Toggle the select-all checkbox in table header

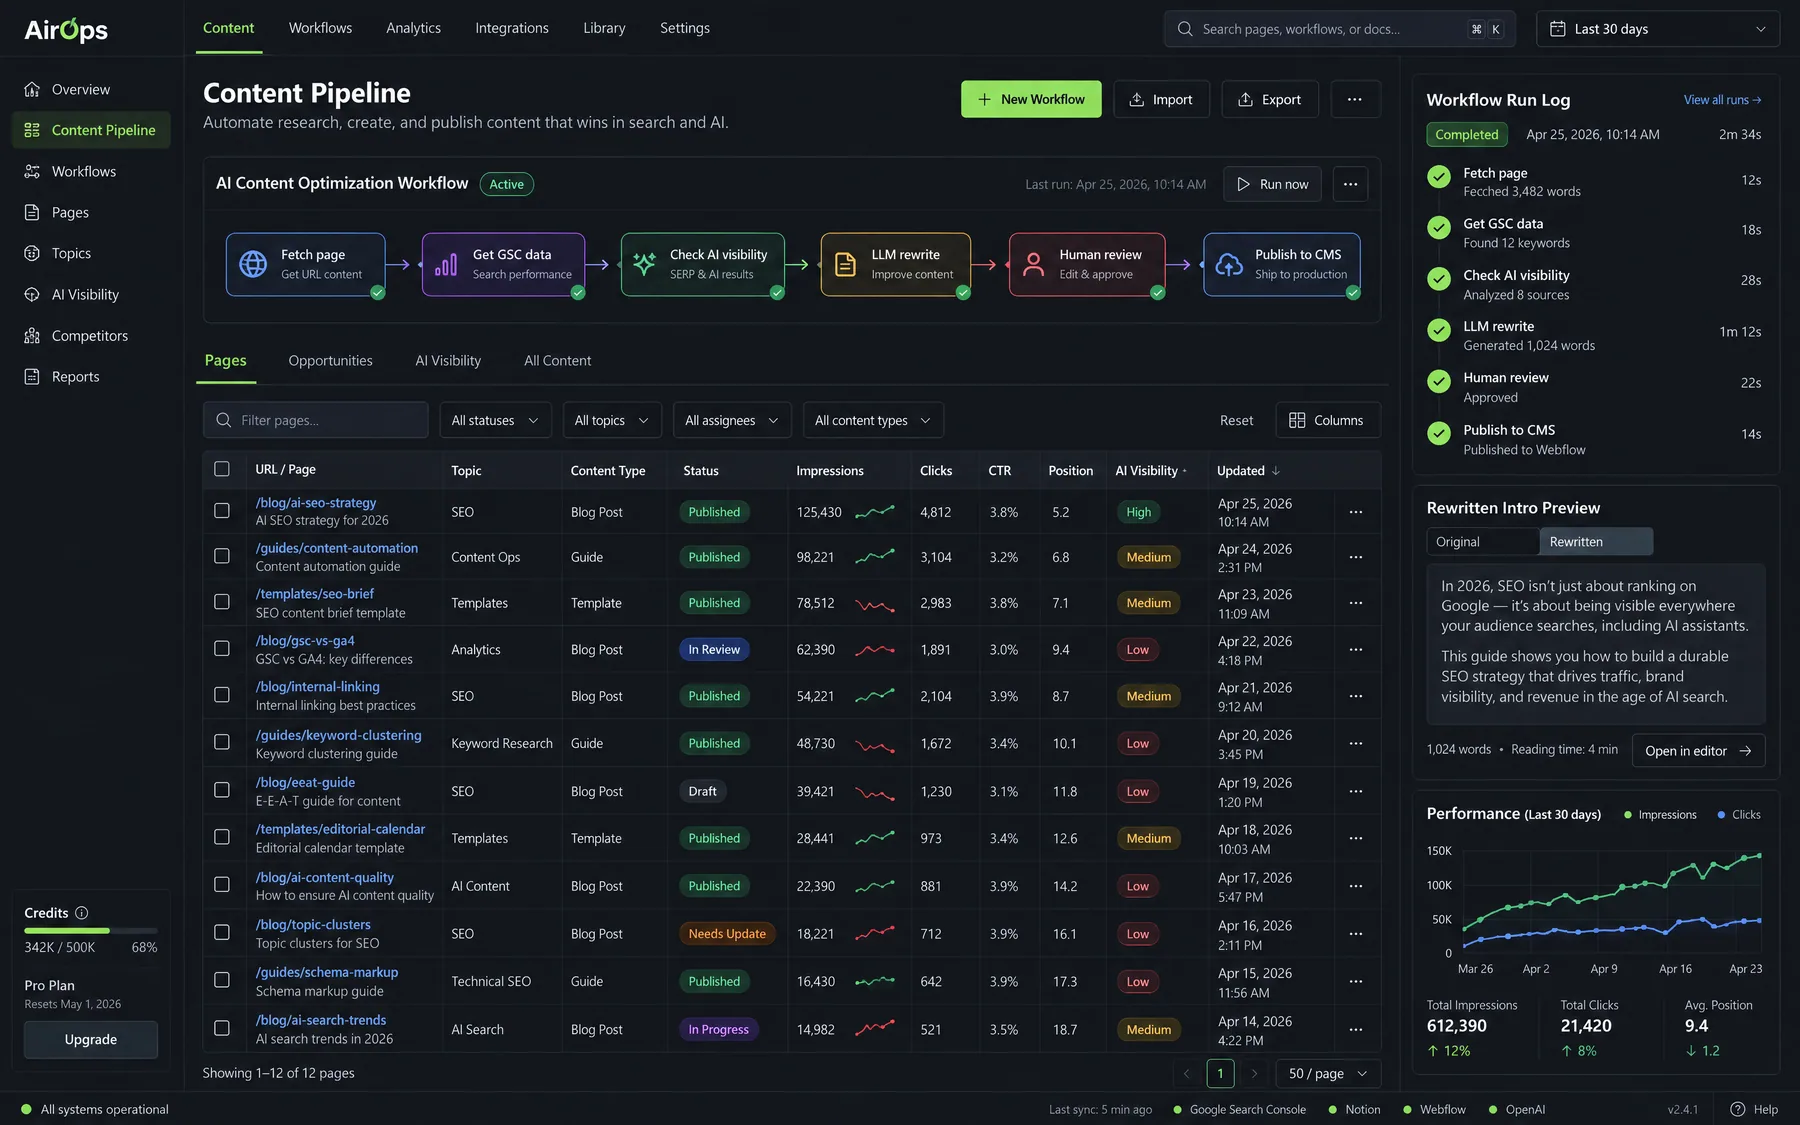tap(222, 469)
